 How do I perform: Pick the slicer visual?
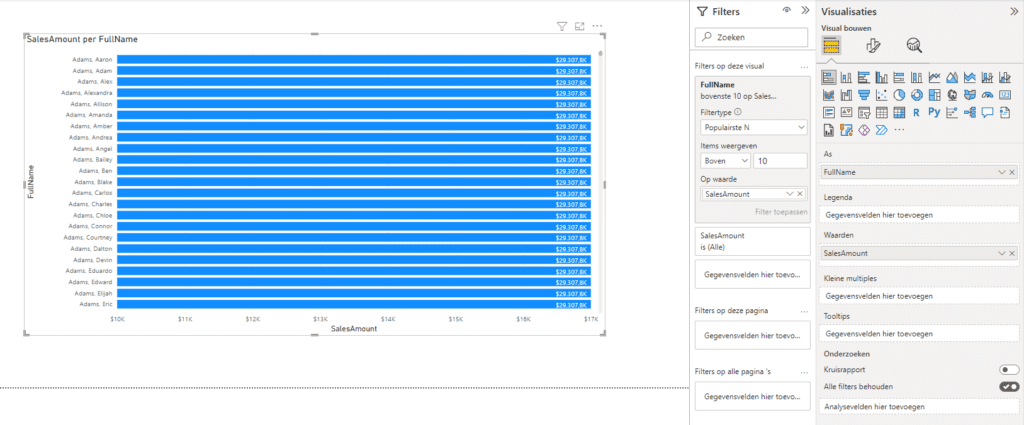pyautogui.click(x=864, y=112)
